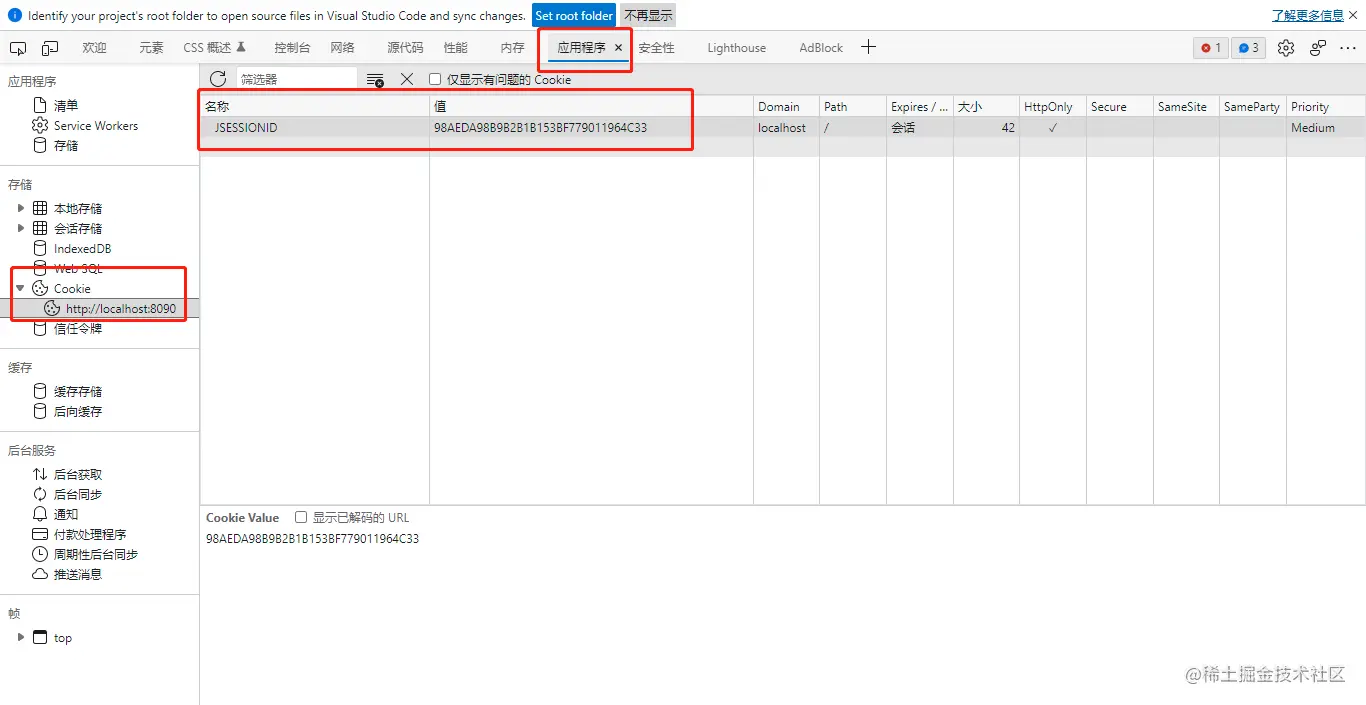Viewport: 1366px width, 705px height.
Task: Sort by Path column header
Action: tap(853, 106)
